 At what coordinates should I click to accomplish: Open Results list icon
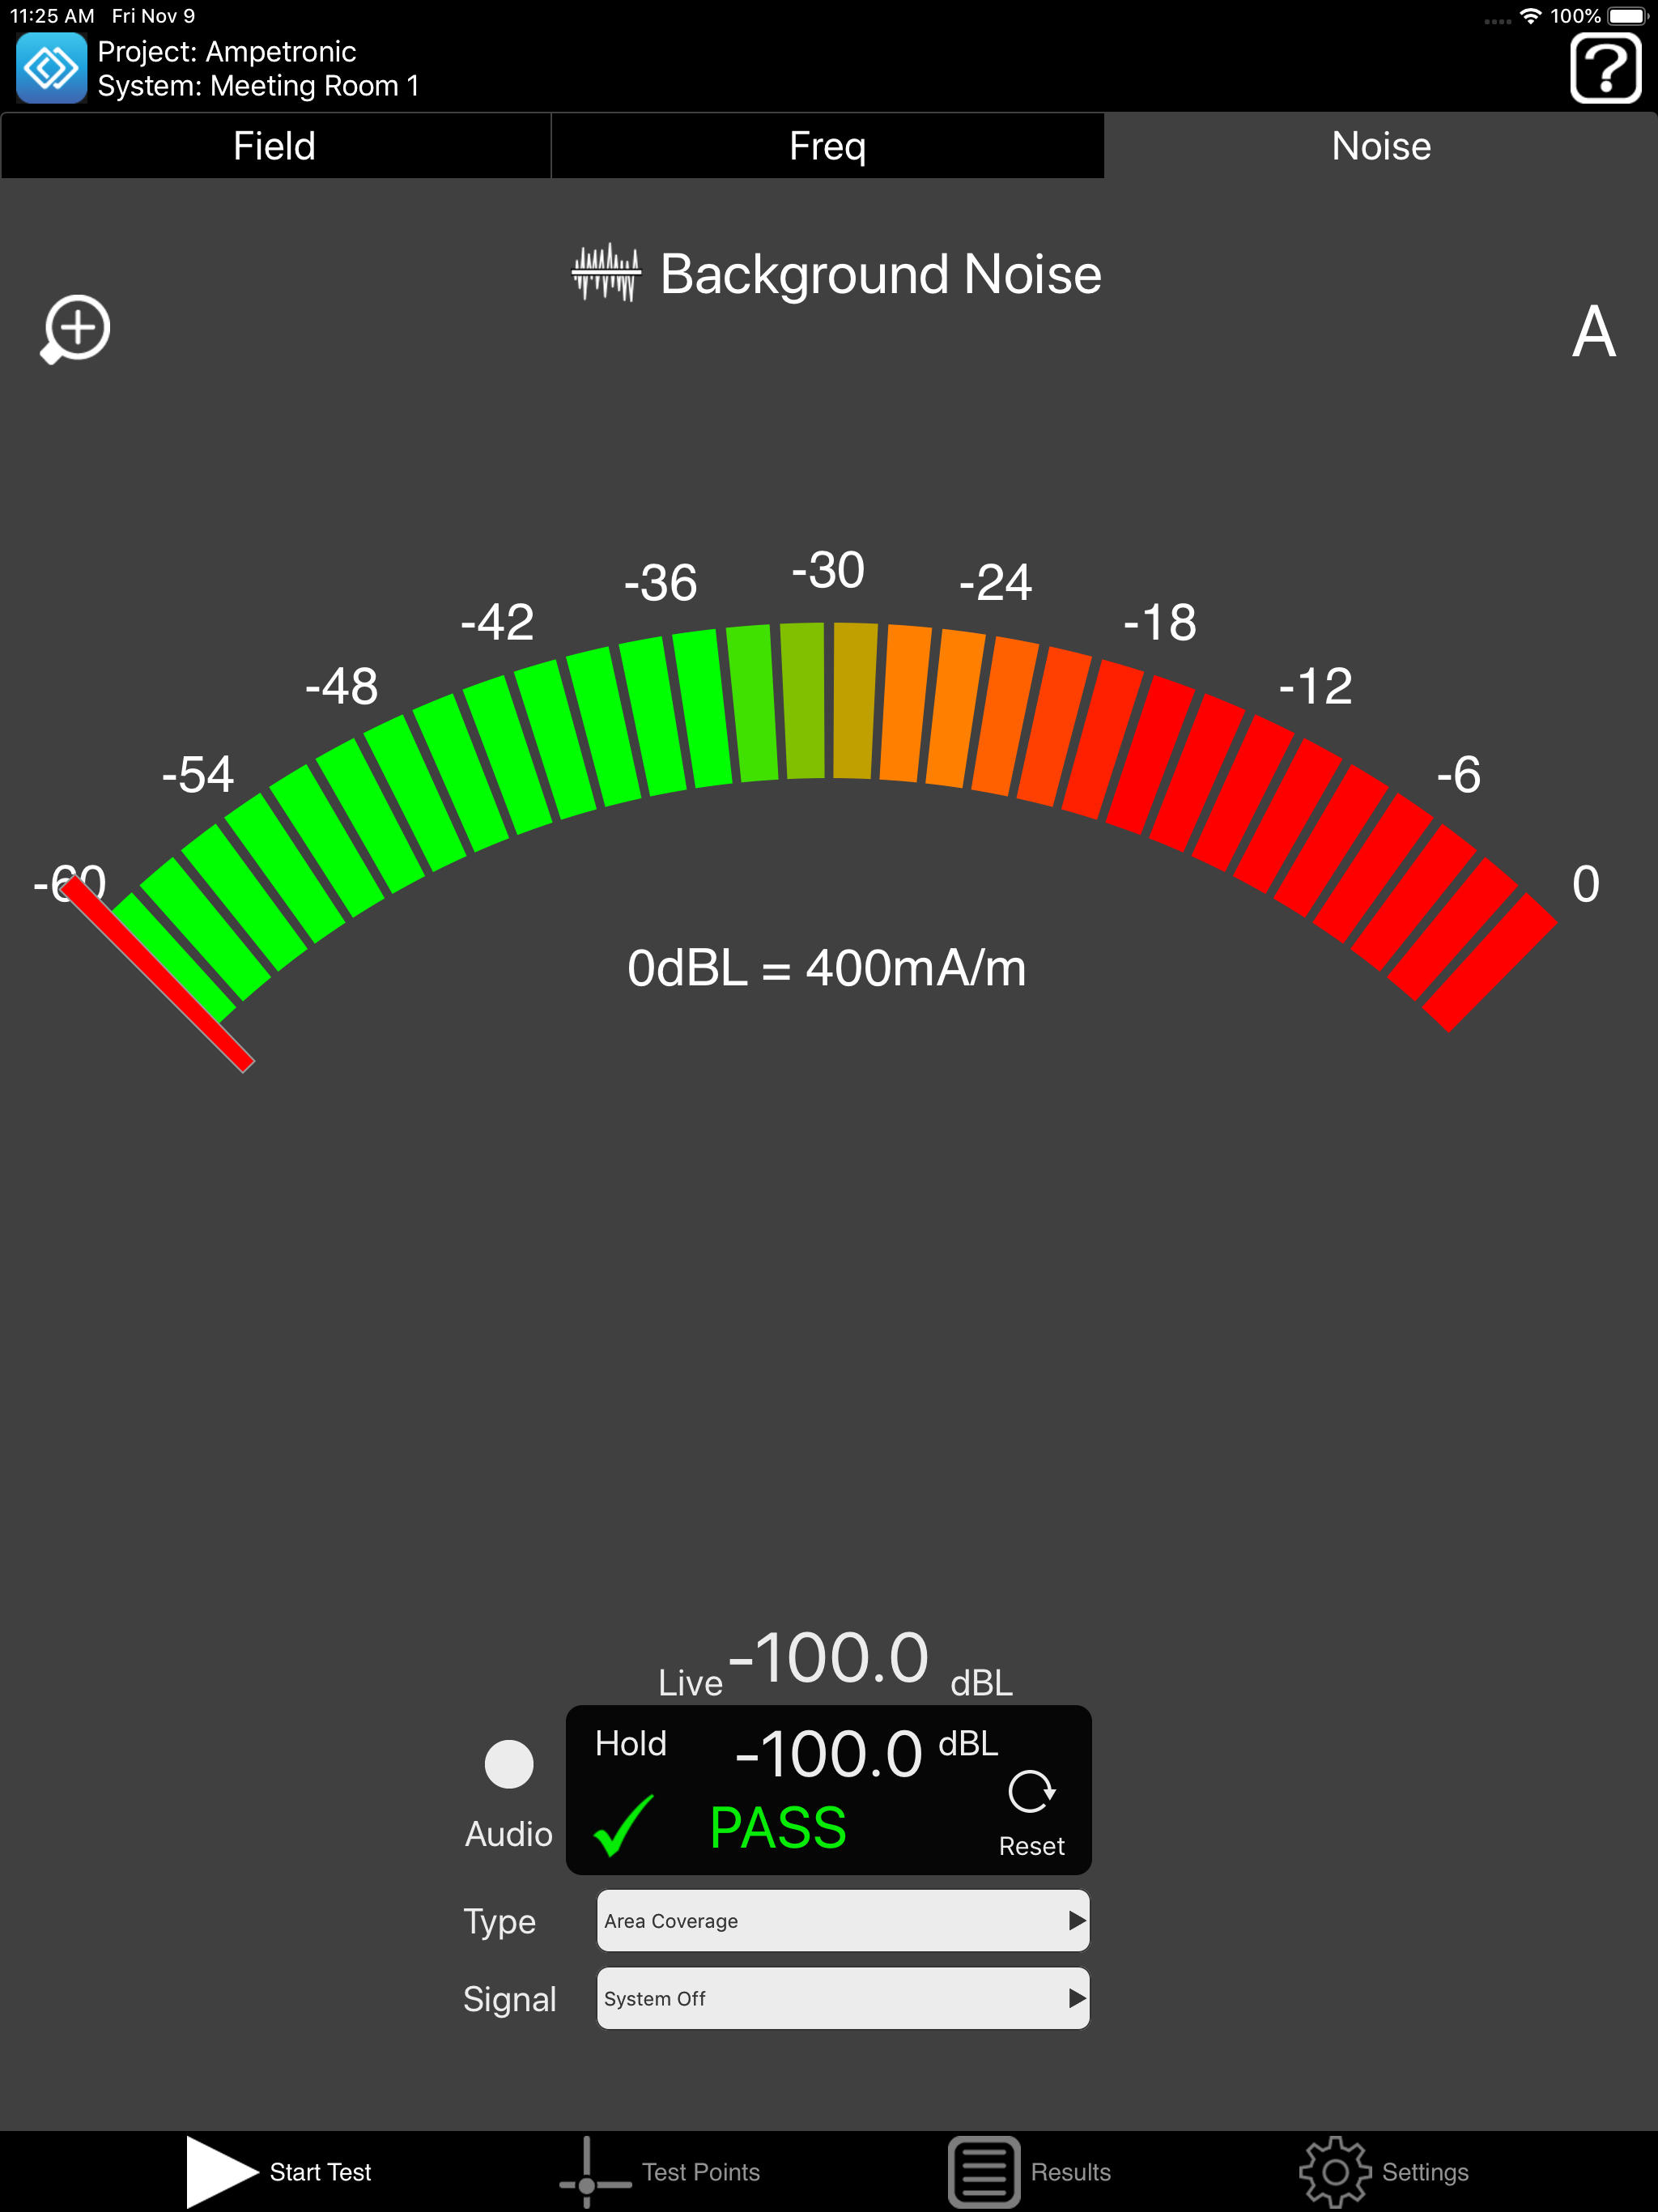coord(984,2172)
